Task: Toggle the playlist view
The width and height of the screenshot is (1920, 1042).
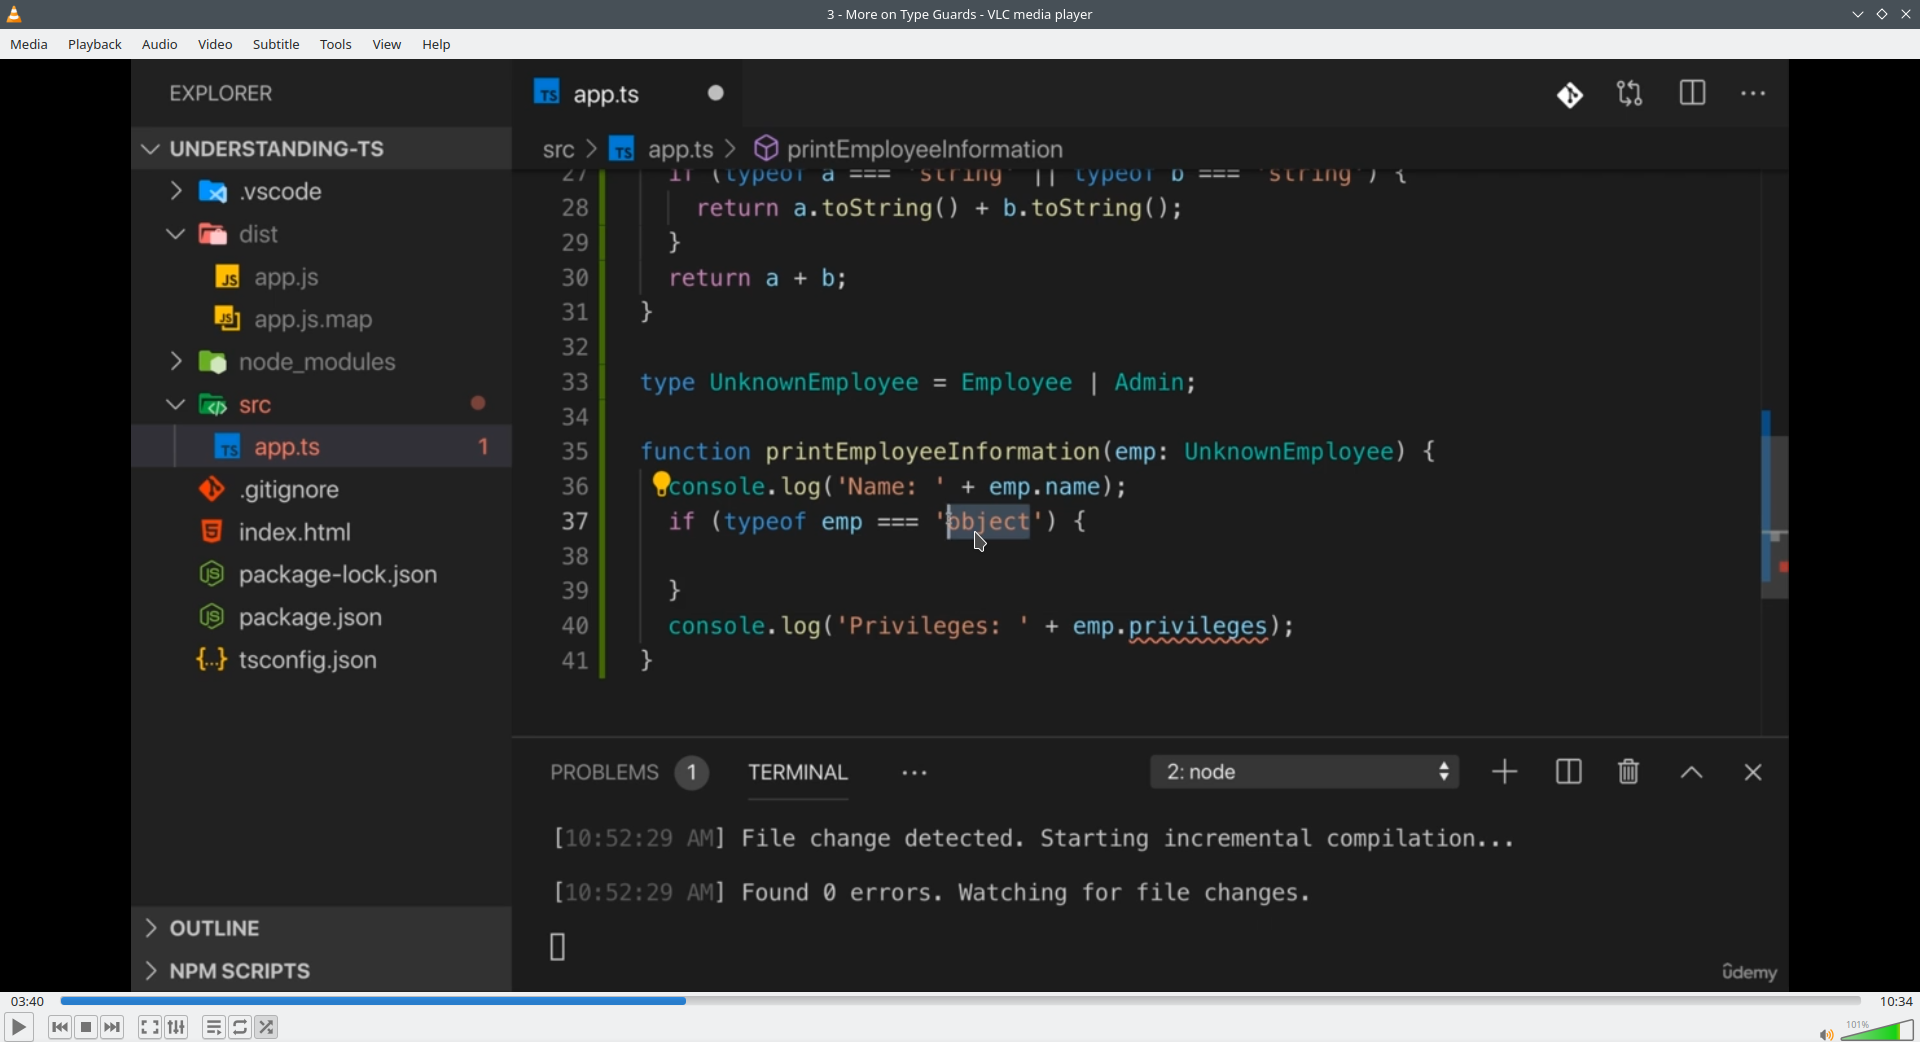Action: pyautogui.click(x=214, y=1027)
